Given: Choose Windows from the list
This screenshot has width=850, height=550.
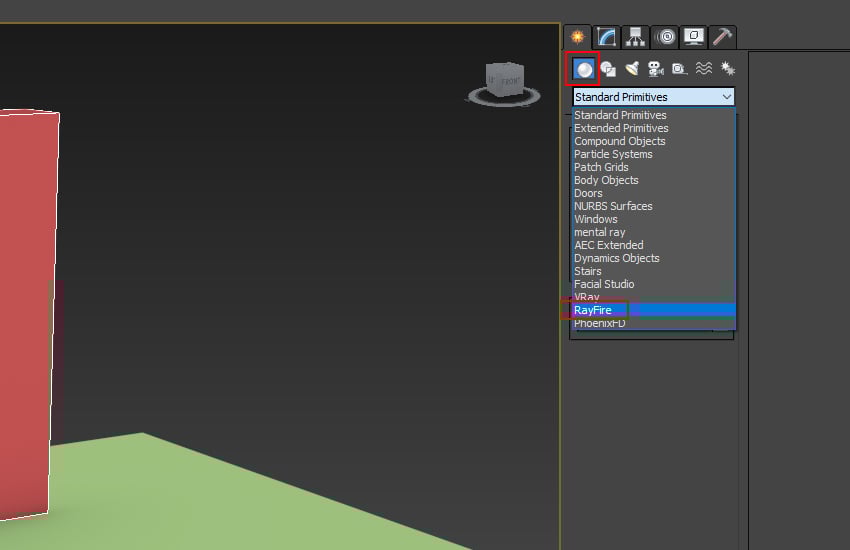Looking at the screenshot, I should click(654, 219).
